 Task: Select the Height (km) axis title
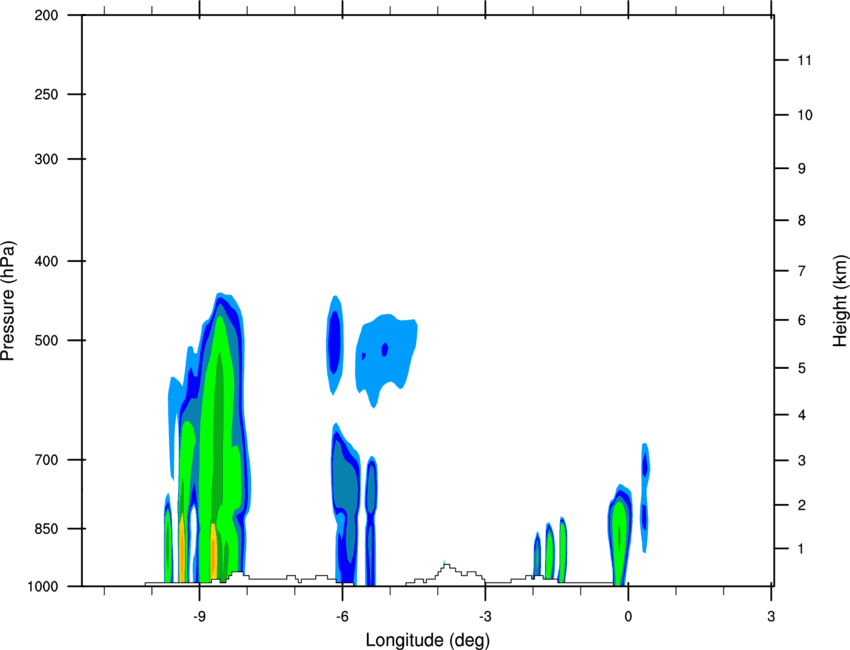coord(840,301)
